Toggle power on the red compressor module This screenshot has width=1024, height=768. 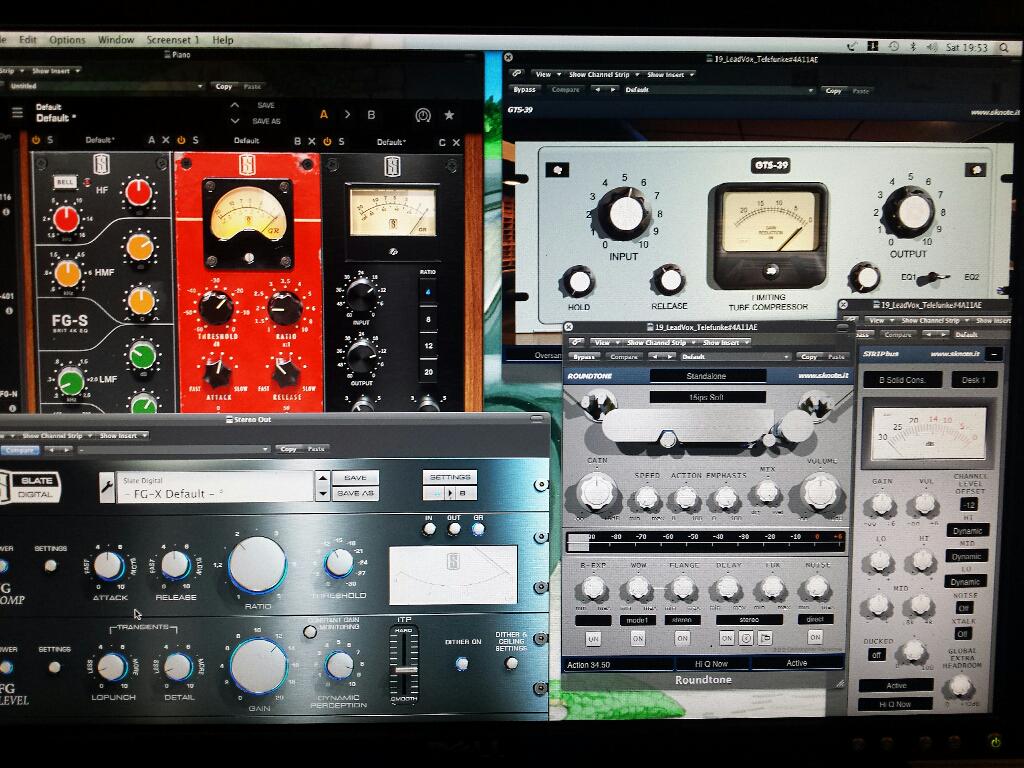point(181,140)
